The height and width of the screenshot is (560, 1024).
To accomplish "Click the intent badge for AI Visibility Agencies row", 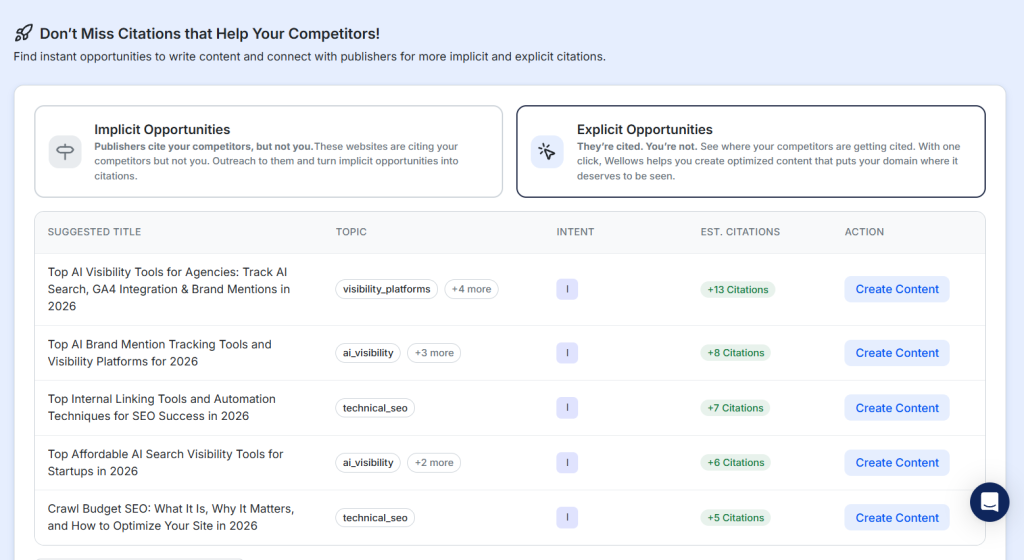I will [x=567, y=289].
